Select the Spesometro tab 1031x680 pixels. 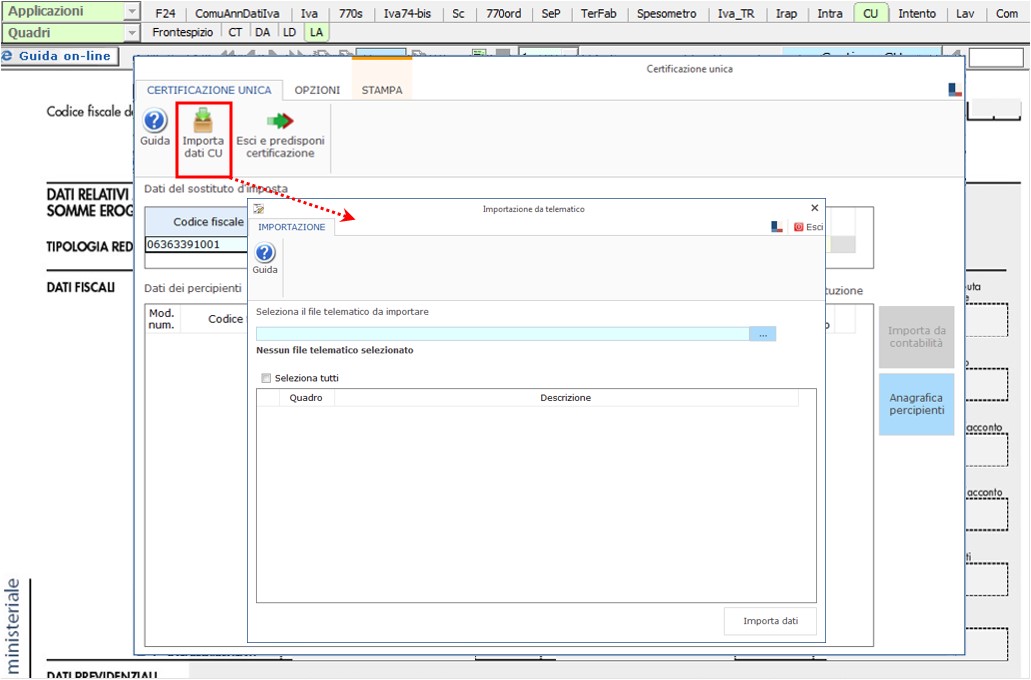tap(667, 13)
